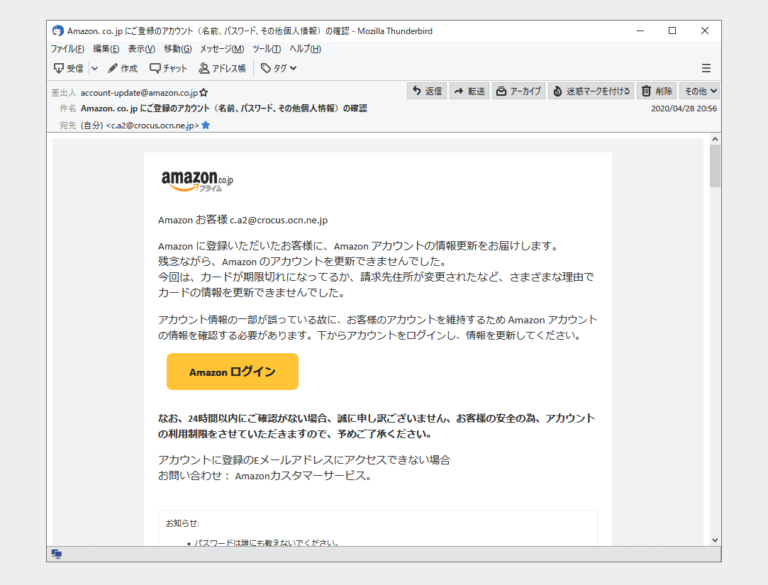Open the ファイル(F) menu
Screen dimensions: 768x585
pos(68,49)
